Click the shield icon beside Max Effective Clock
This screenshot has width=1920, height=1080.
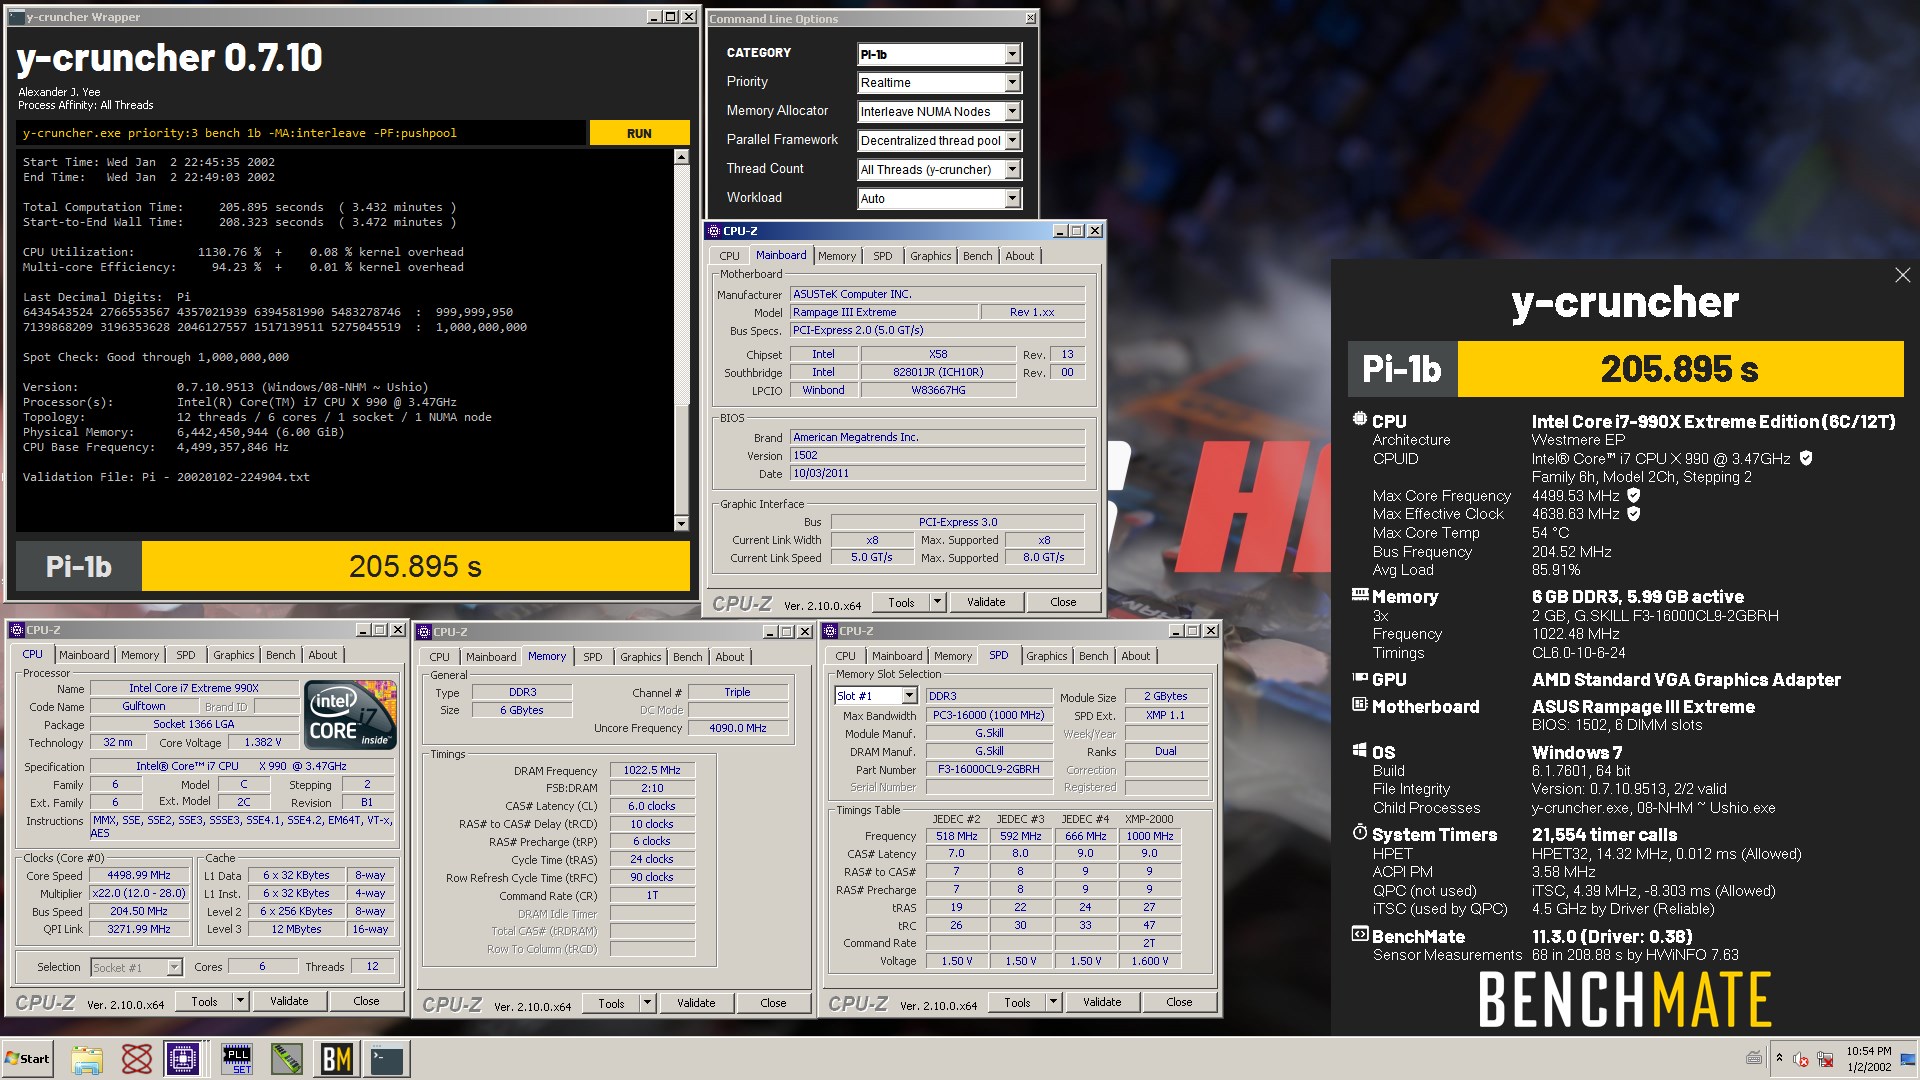pos(1633,514)
